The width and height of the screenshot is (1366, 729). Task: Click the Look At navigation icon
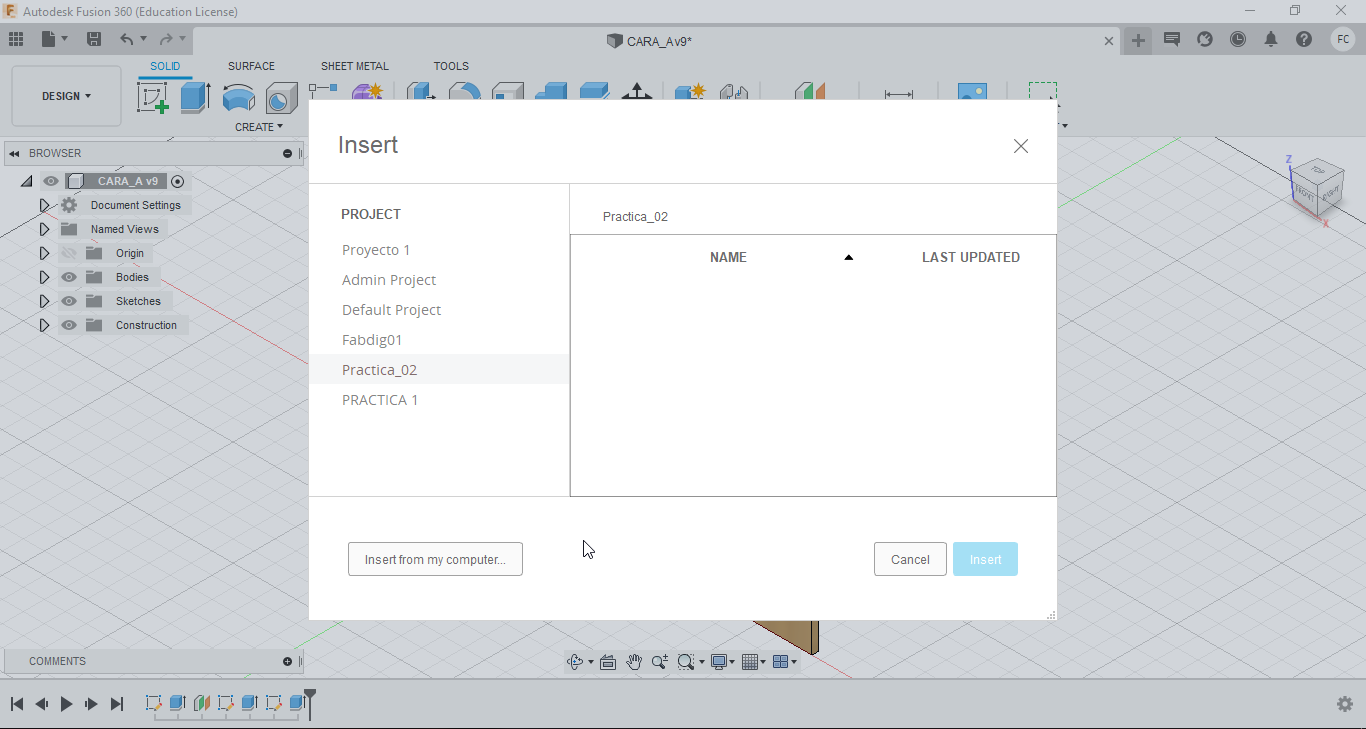[x=607, y=661]
